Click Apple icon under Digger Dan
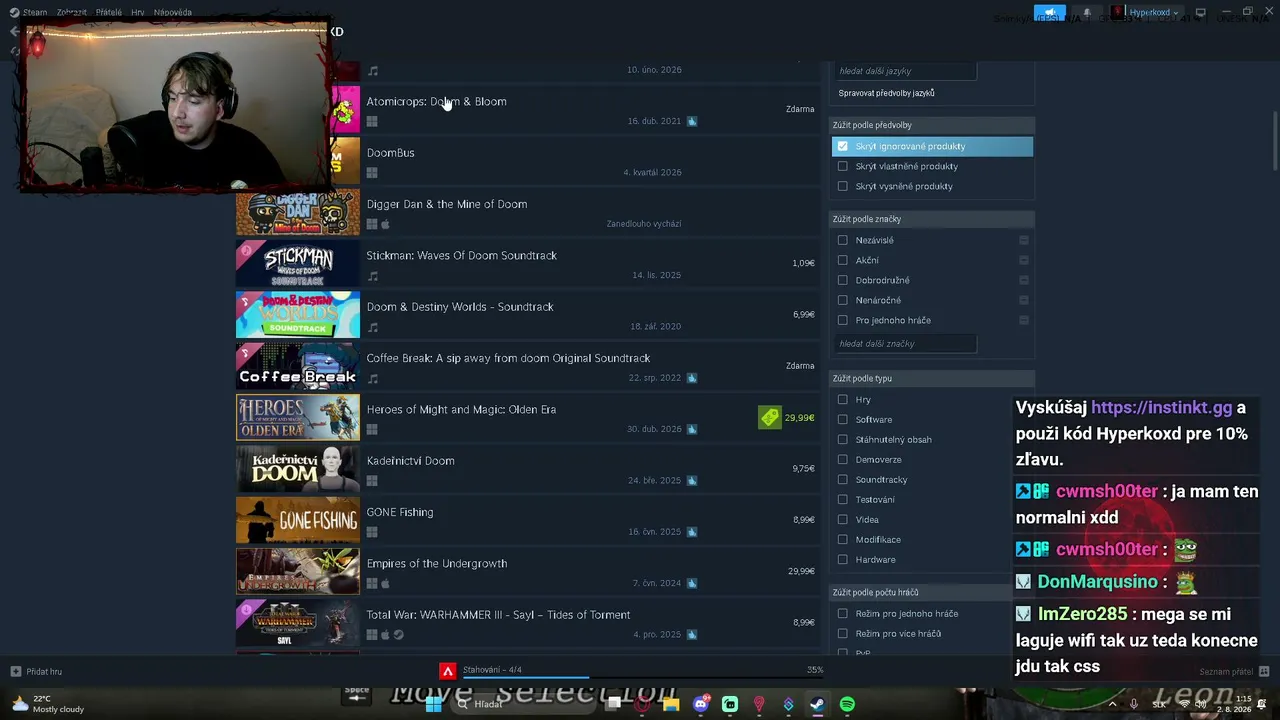The width and height of the screenshot is (1280, 720). tap(385, 224)
